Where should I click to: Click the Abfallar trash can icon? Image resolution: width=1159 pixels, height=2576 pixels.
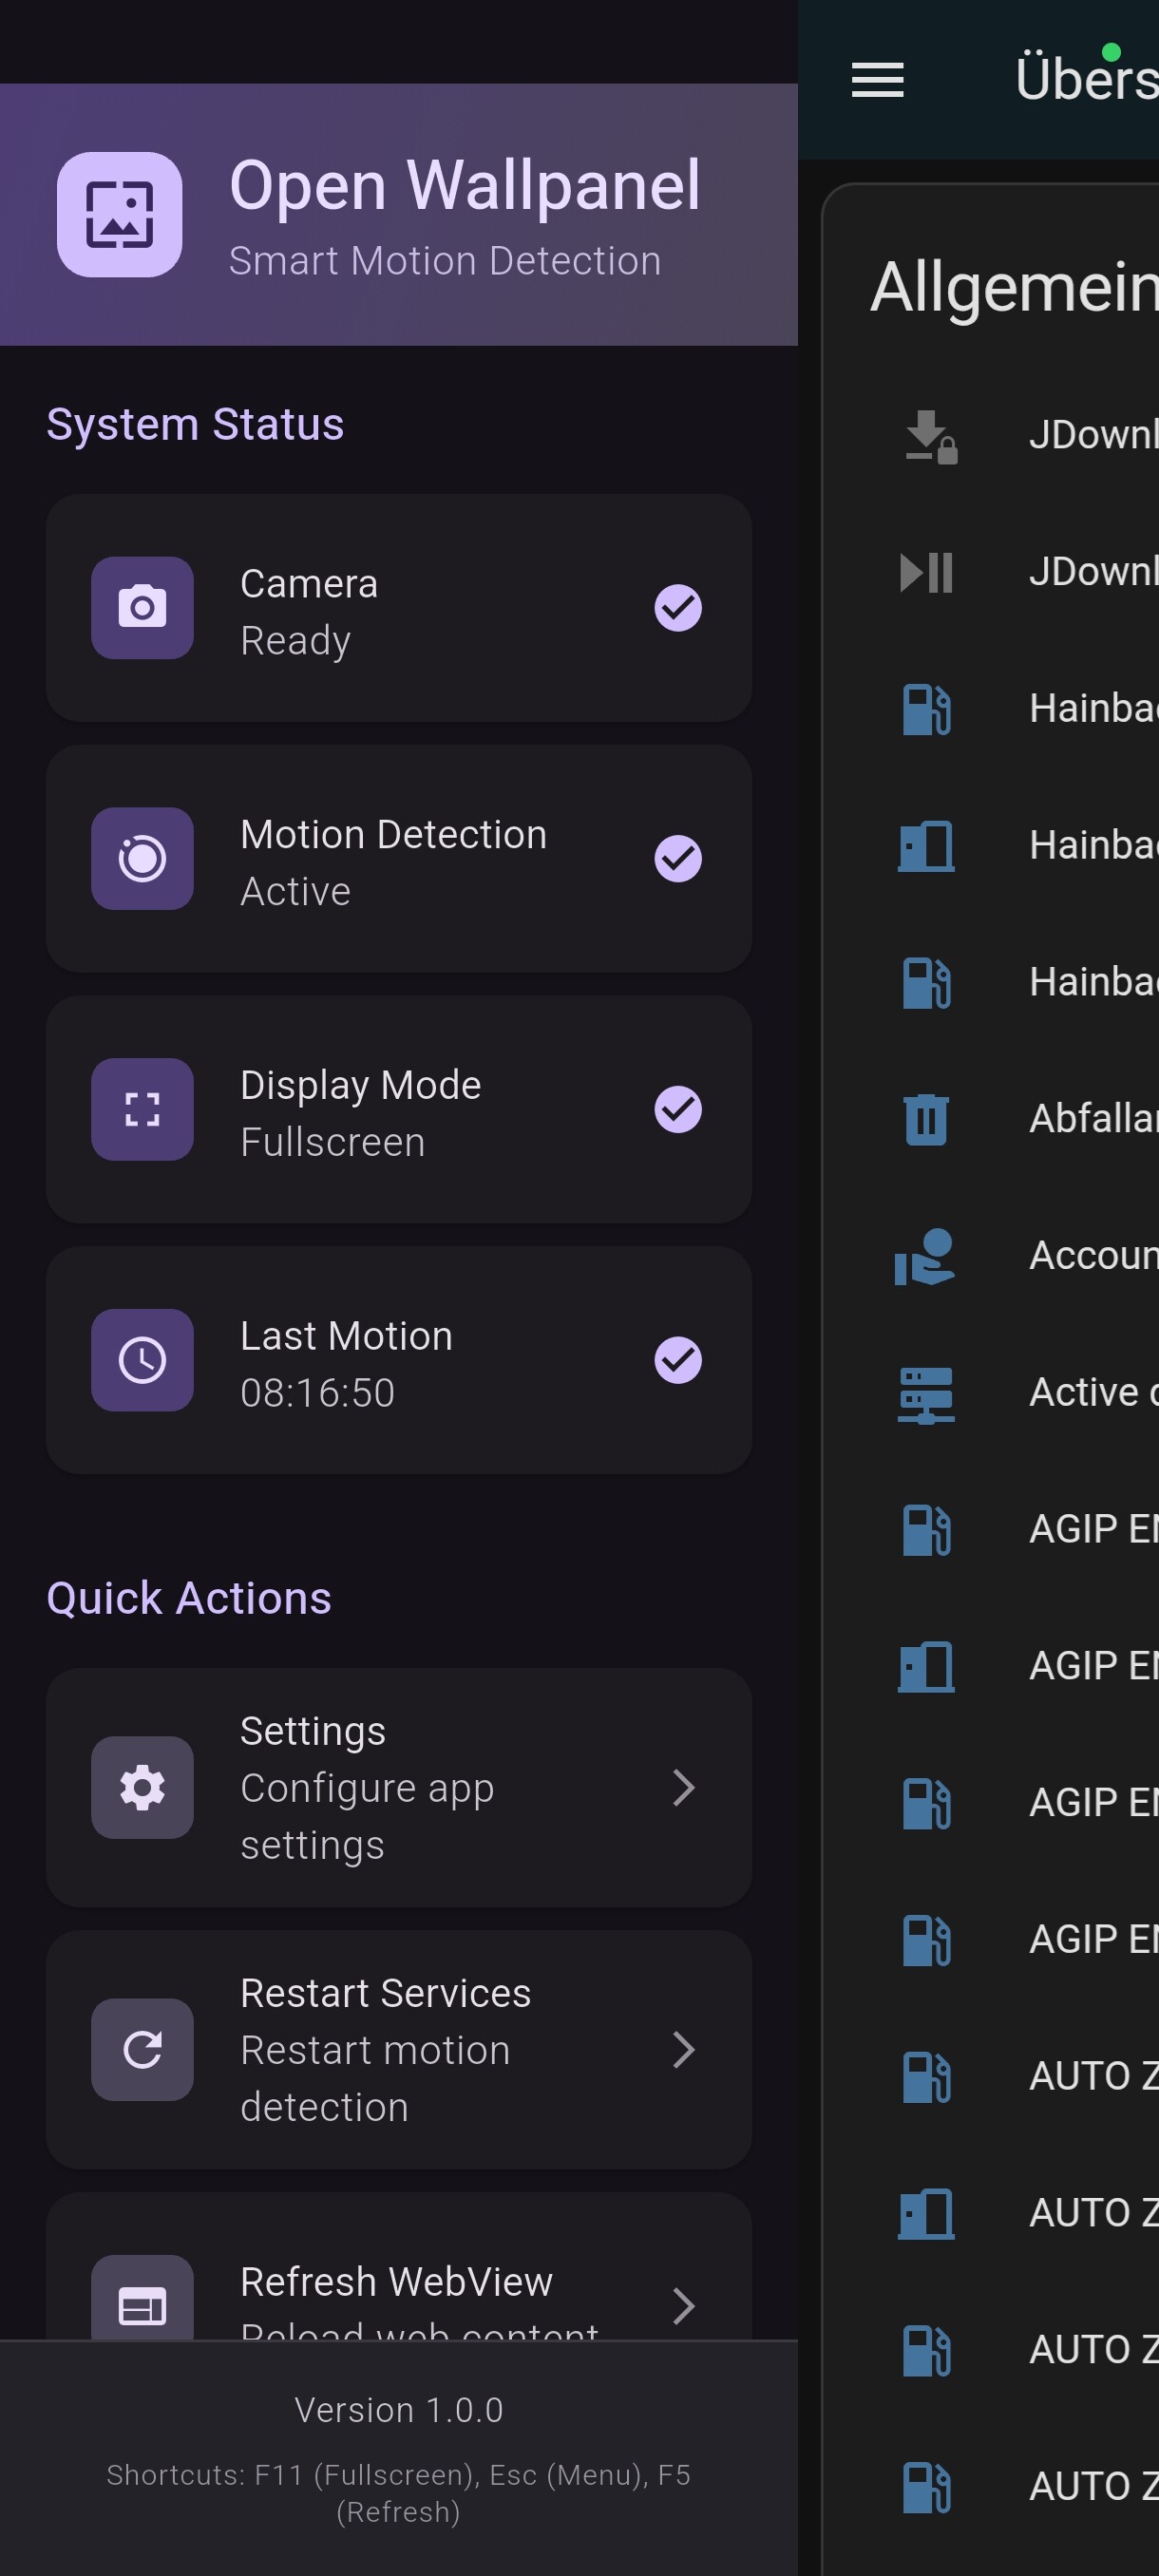(926, 1119)
